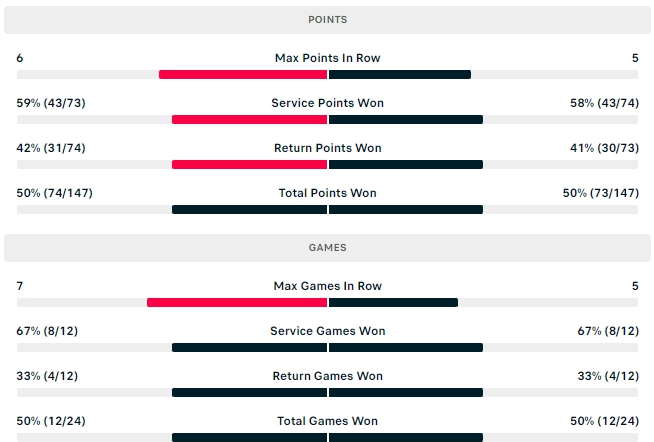
Task: Click the dark Max Points In Row bar
Action: (400, 75)
